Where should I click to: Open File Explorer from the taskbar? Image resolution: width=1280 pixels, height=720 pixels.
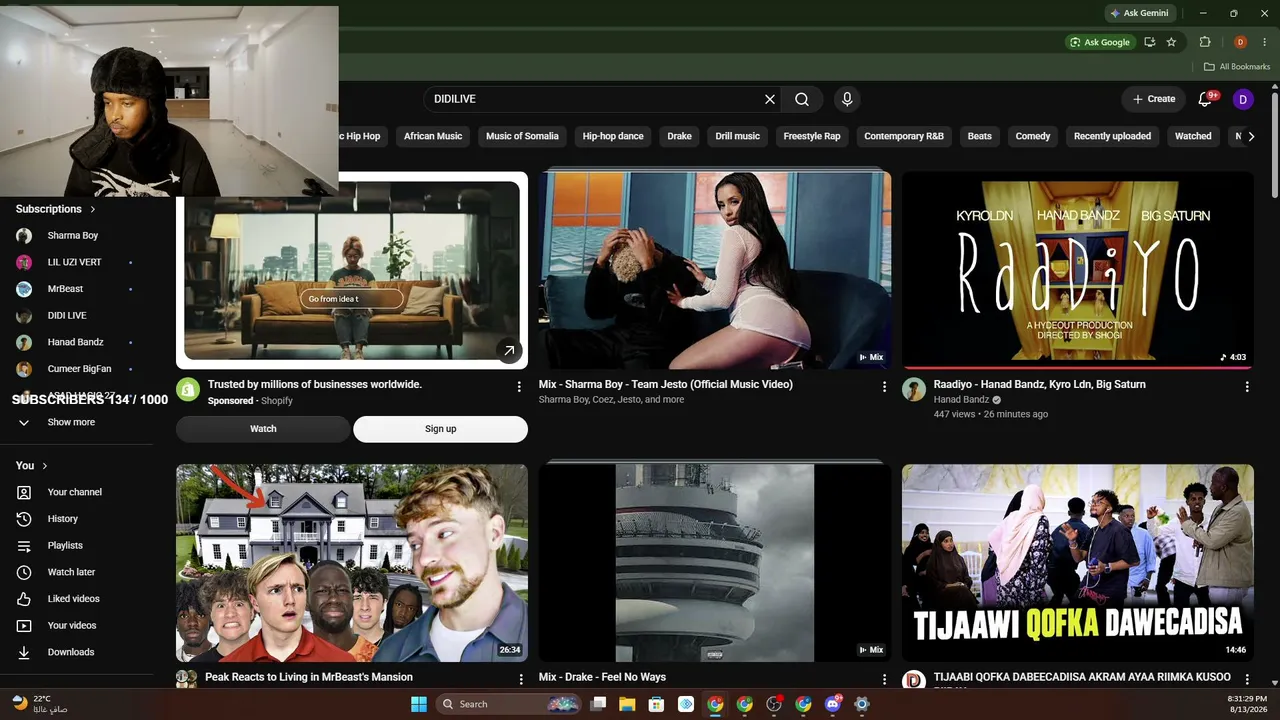coord(627,704)
